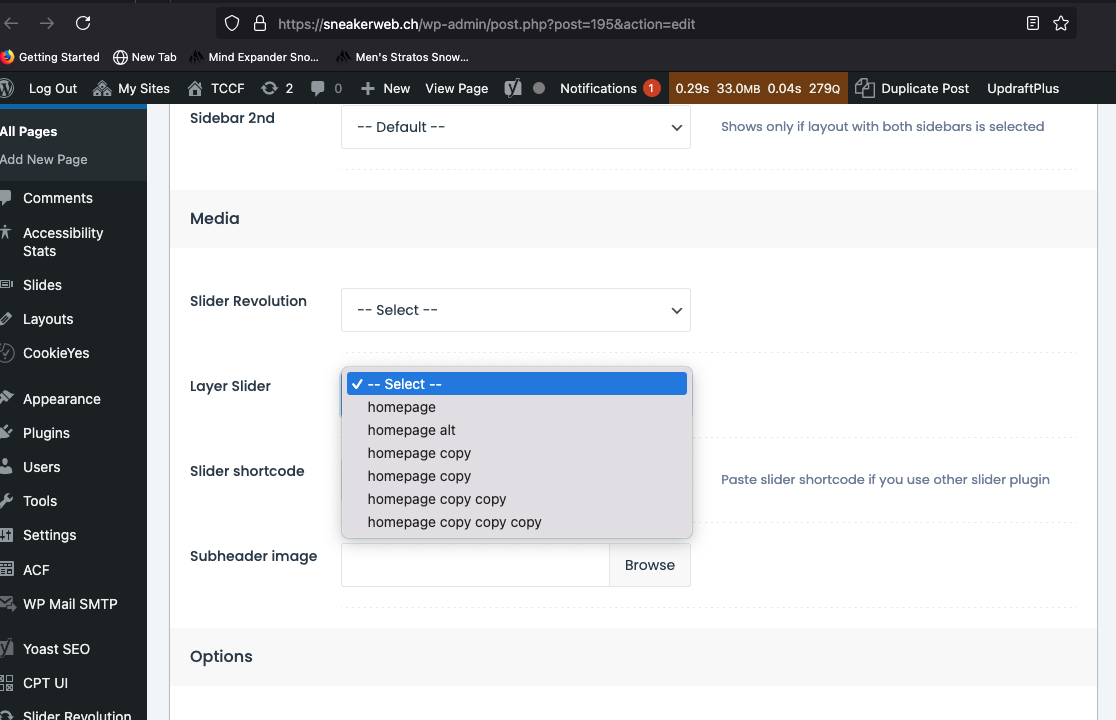This screenshot has height=720, width=1116.
Task: Open the Sidebar 2nd dropdown
Action: click(515, 127)
